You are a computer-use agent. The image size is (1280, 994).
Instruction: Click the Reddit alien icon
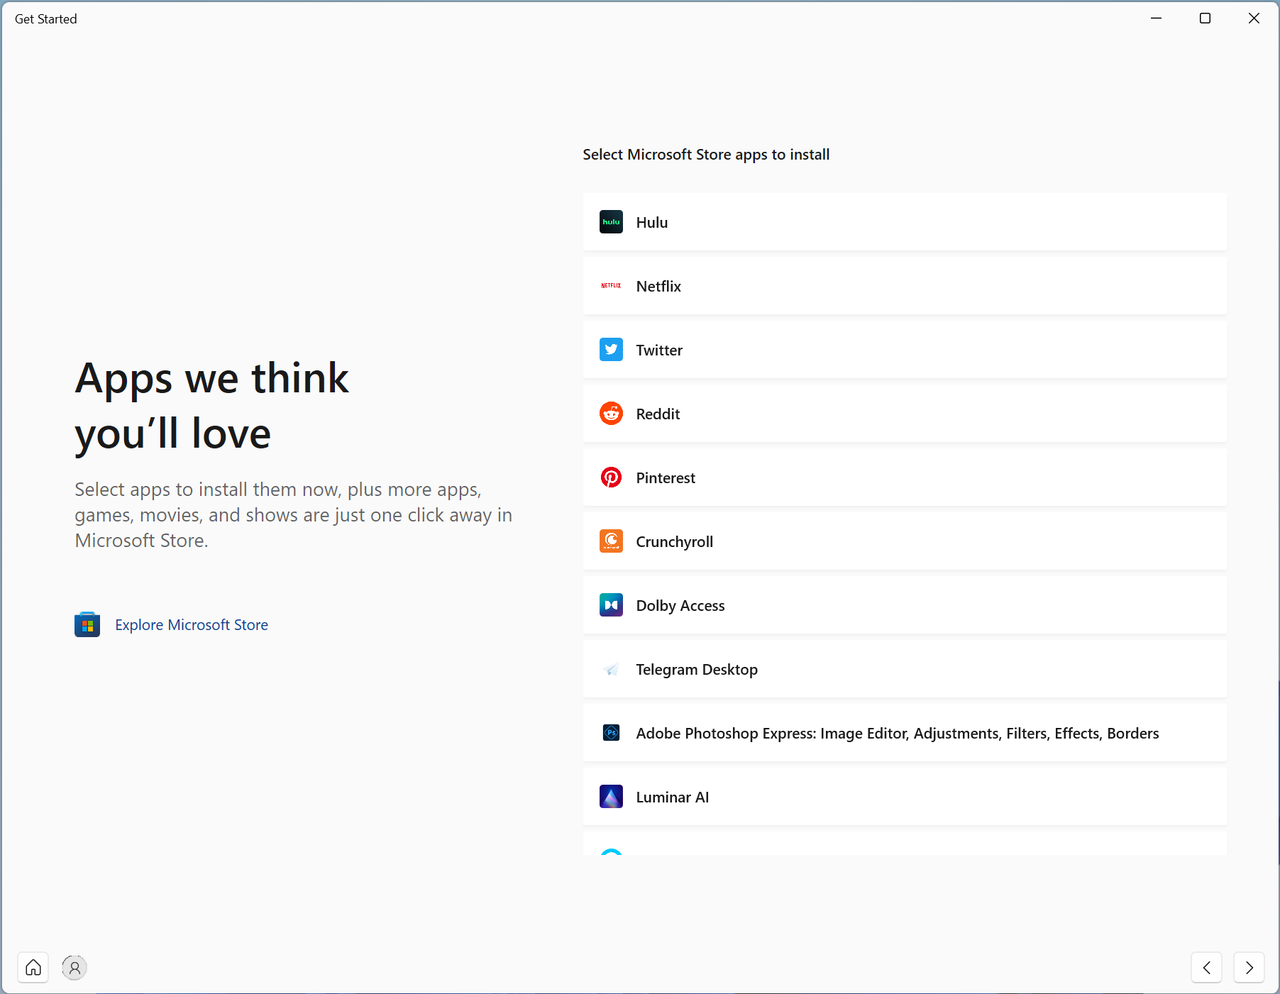611,414
